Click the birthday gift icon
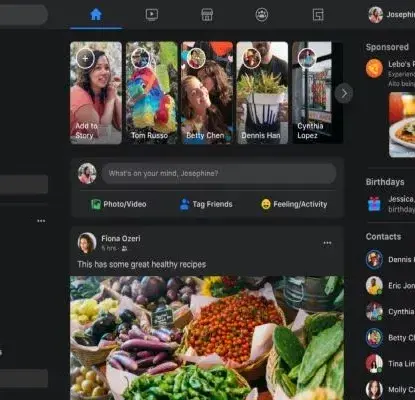The height and width of the screenshot is (400, 415). point(374,204)
